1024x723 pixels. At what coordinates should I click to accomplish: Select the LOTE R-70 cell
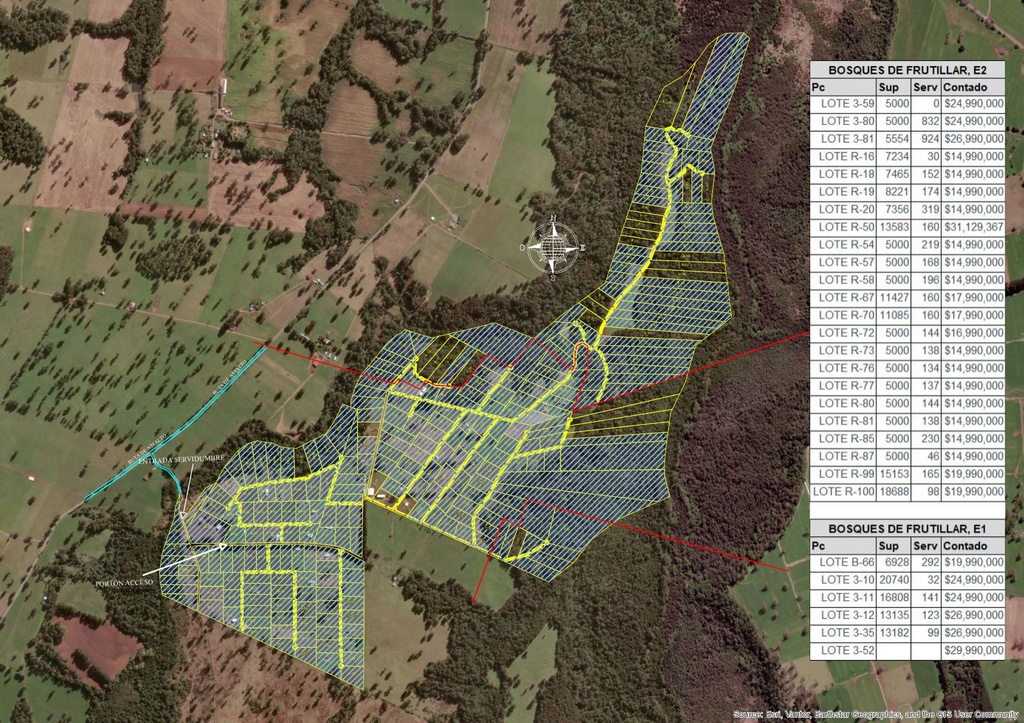tap(843, 315)
